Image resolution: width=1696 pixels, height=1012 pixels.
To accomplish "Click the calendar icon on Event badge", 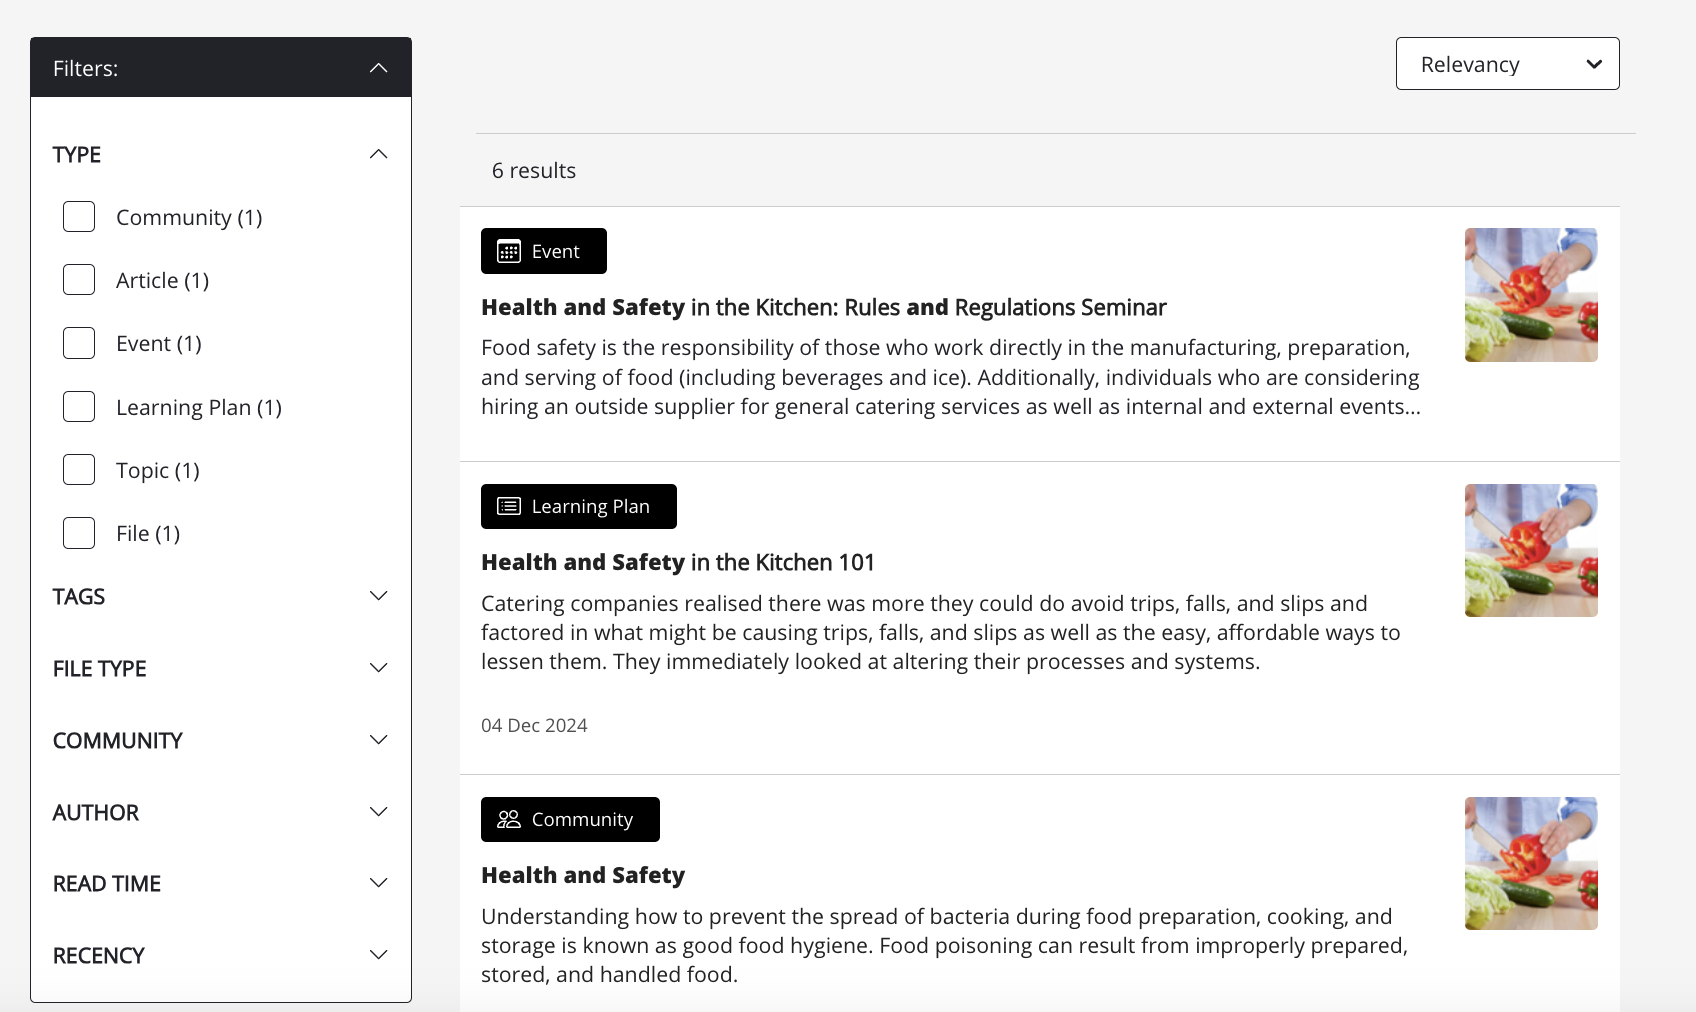I will 509,252.
